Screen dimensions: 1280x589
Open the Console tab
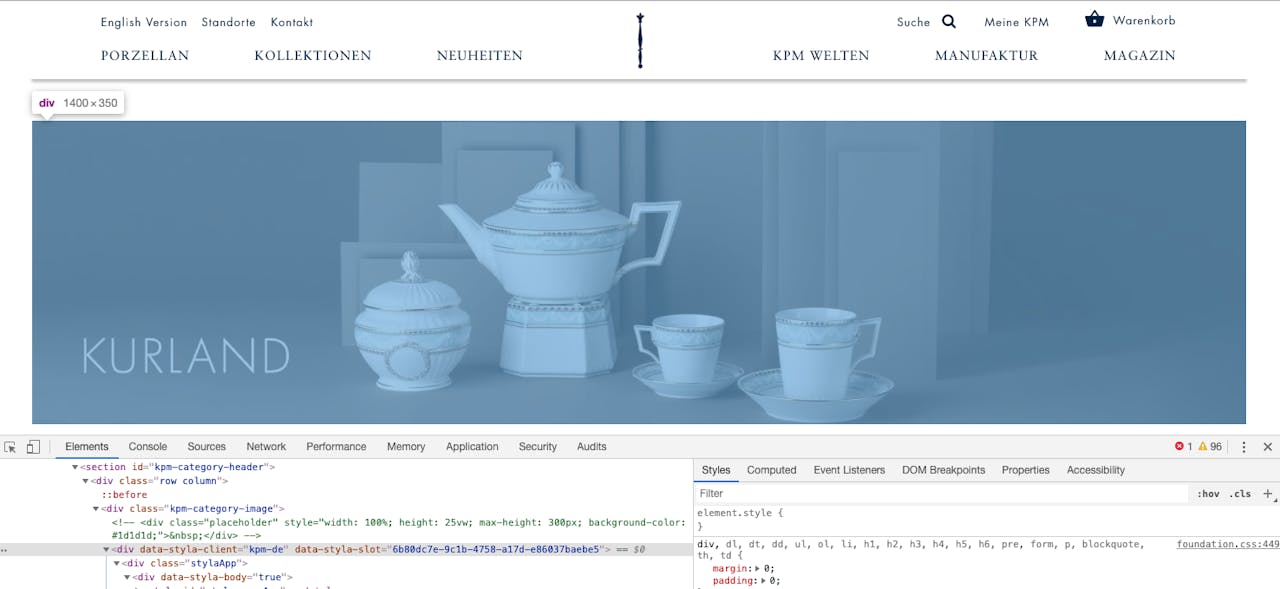(x=148, y=447)
